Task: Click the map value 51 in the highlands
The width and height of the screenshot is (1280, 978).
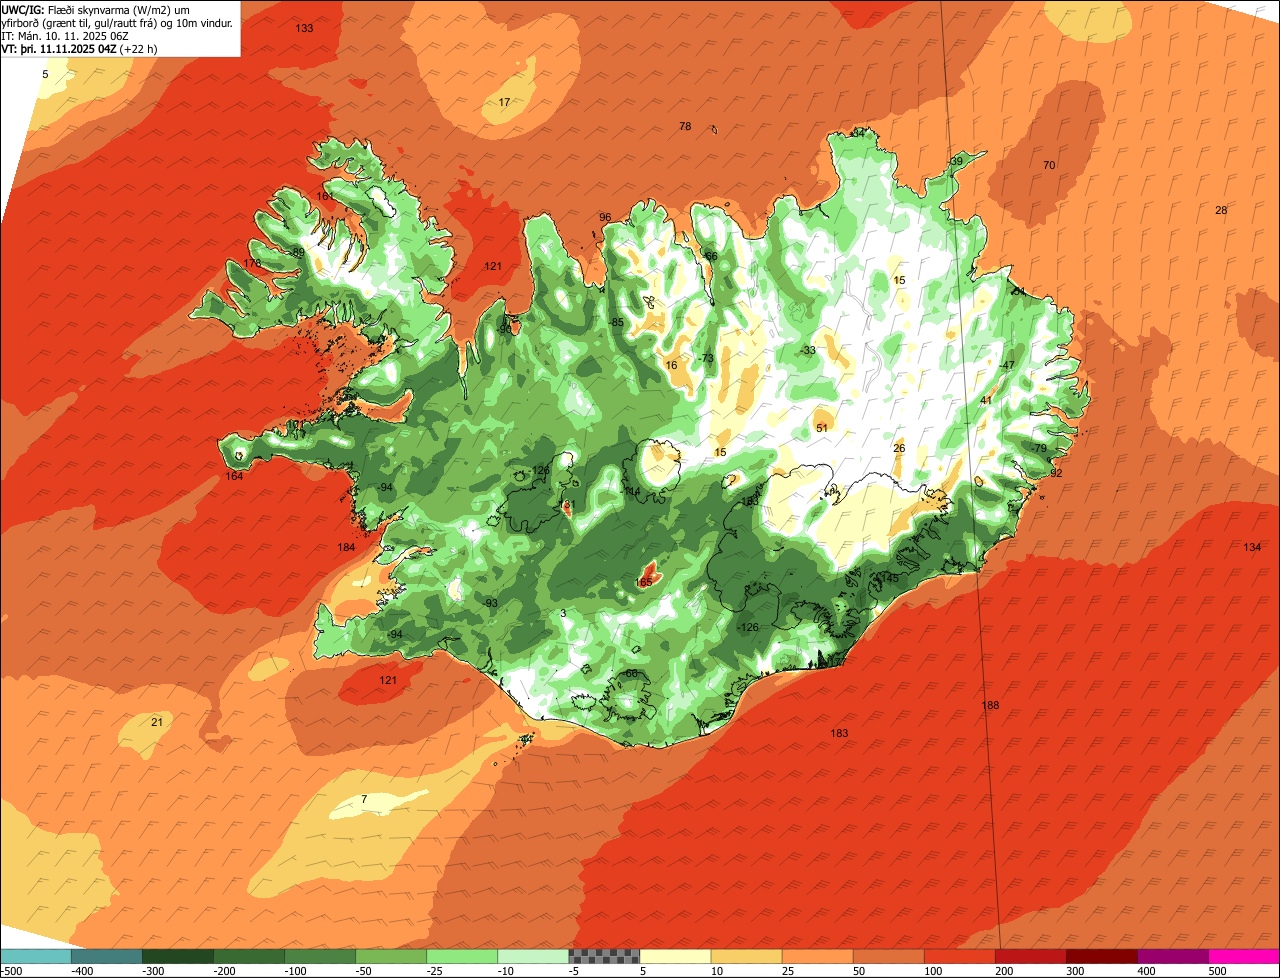Action: pyautogui.click(x=822, y=428)
